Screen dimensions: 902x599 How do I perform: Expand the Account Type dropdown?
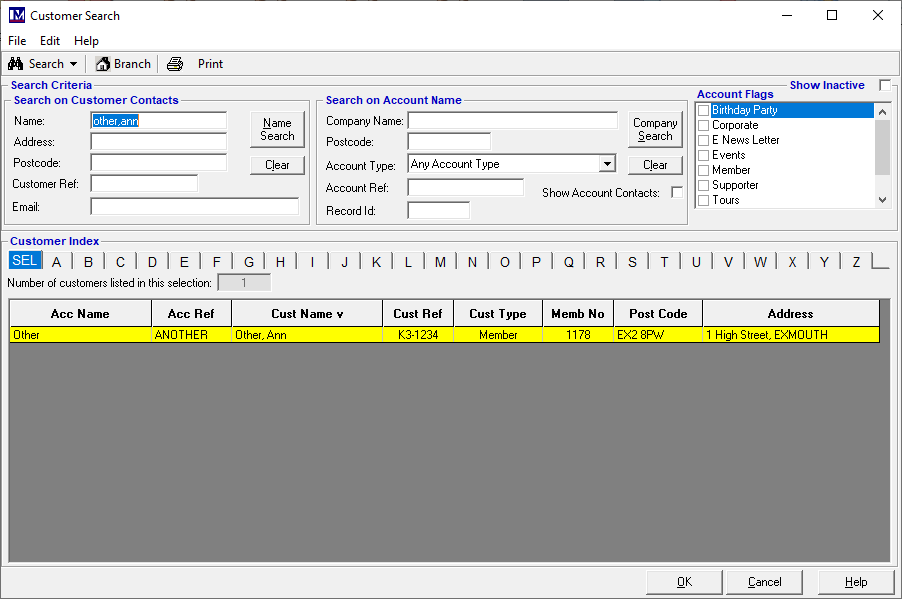tap(607, 164)
